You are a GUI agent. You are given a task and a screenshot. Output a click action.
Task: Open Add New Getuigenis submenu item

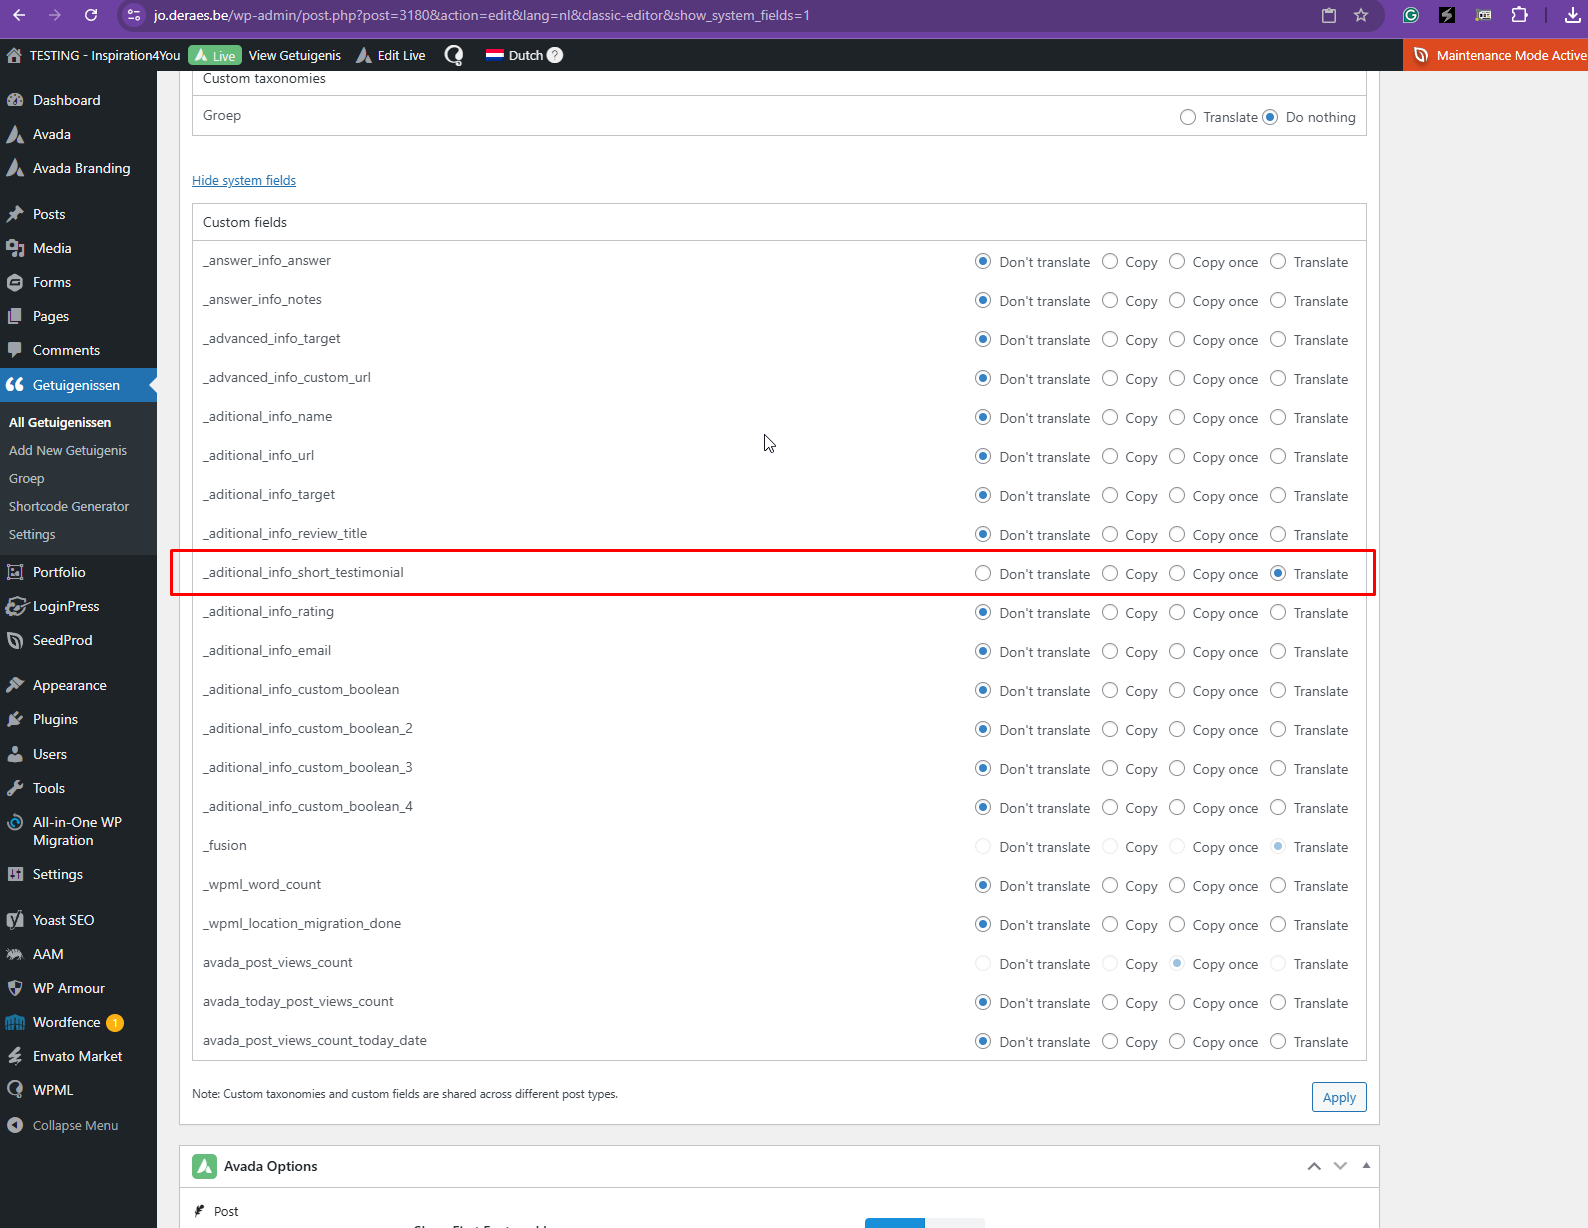point(68,450)
